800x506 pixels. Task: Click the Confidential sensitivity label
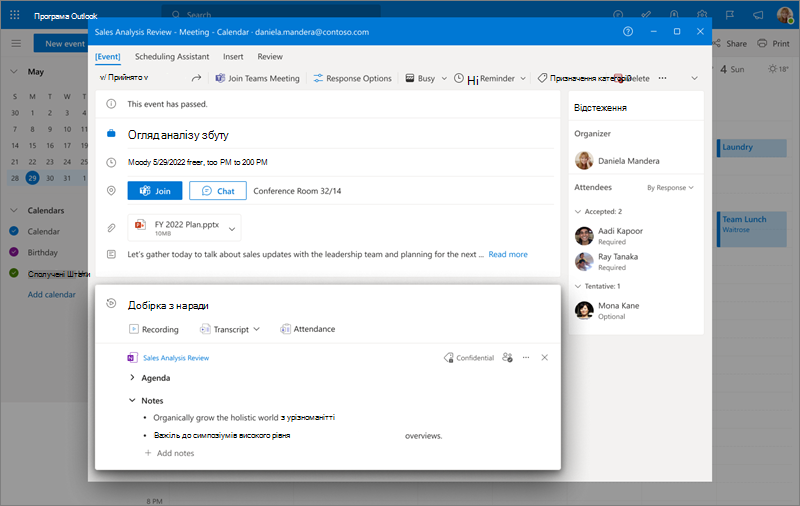[x=469, y=358]
